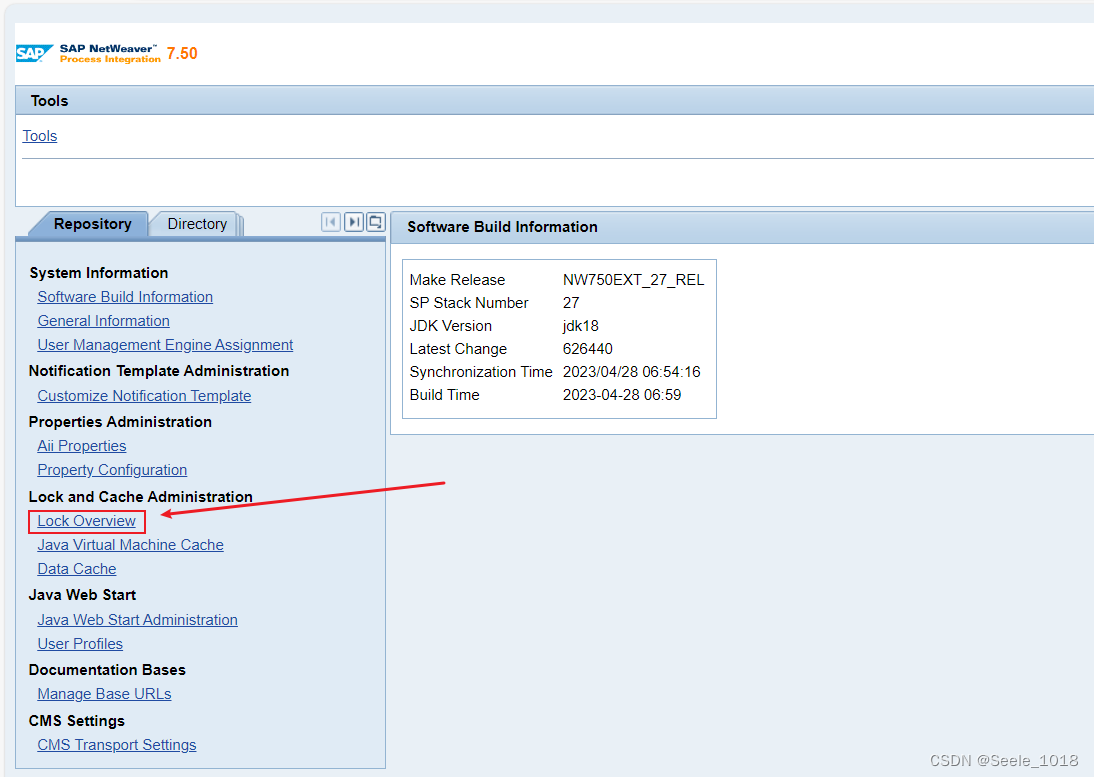The image size is (1094, 777).
Task: Switch to the Directory tab
Action: 197,224
